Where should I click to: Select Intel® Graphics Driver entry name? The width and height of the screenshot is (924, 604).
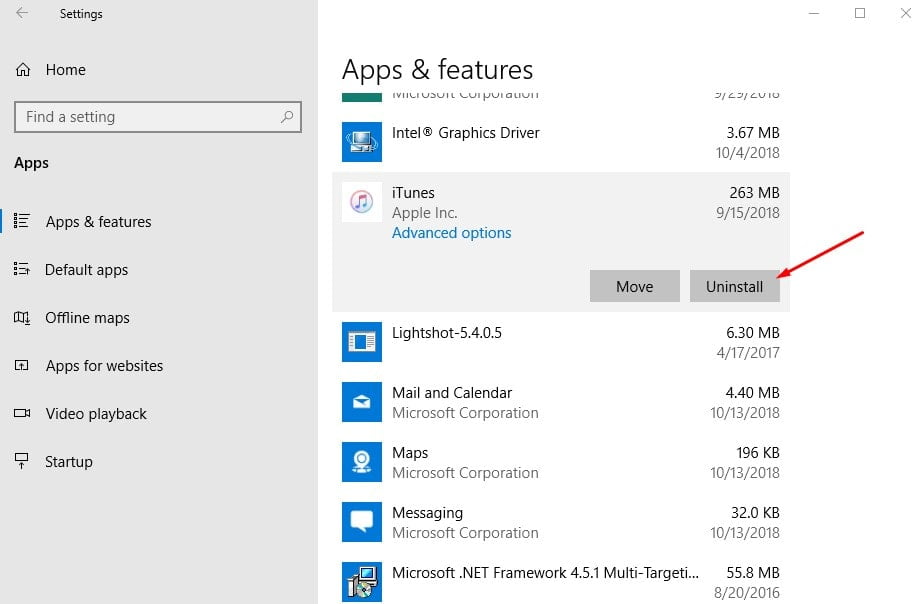coord(466,133)
